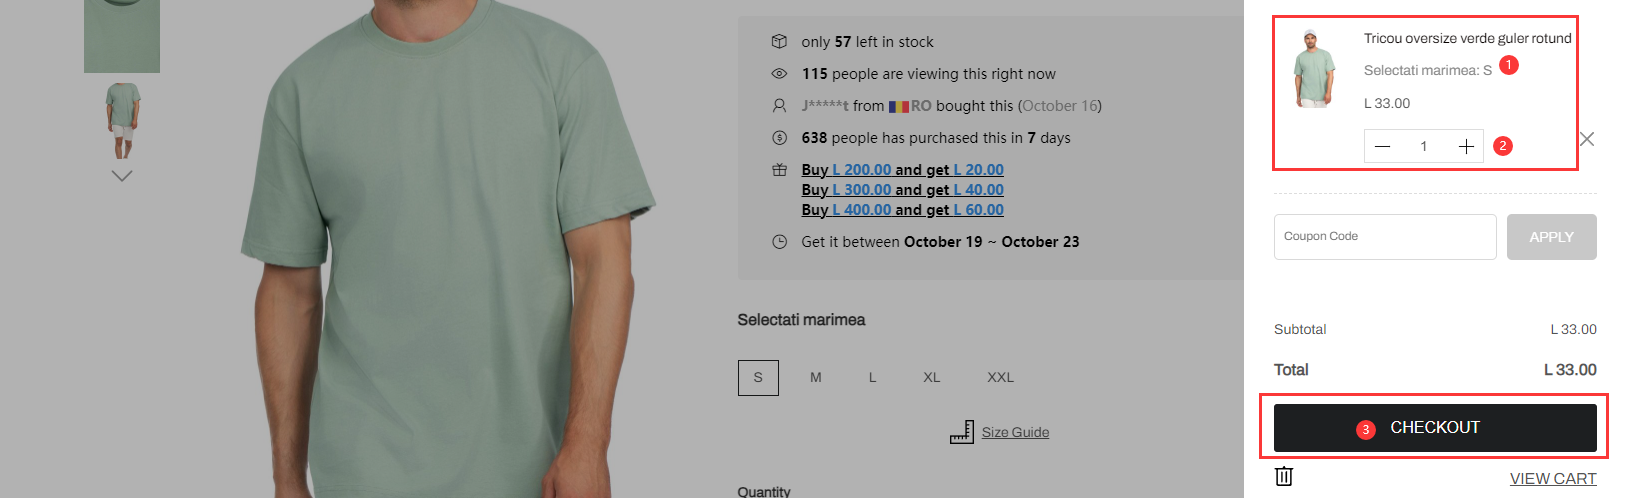This screenshot has width=1627, height=498.
Task: Increase cart quantity with plus icon
Action: [x=1466, y=147]
